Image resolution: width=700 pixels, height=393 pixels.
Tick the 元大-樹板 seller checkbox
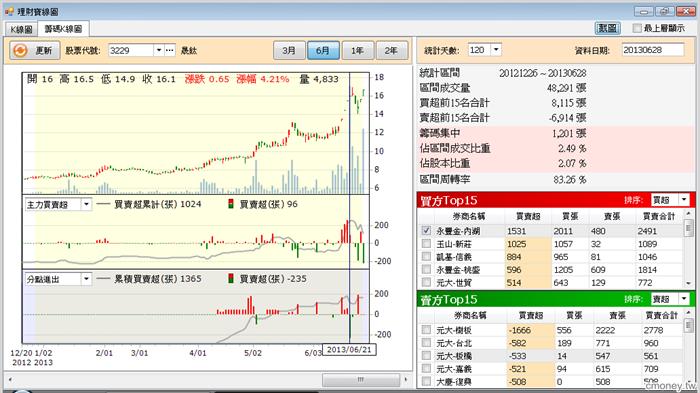coord(426,330)
